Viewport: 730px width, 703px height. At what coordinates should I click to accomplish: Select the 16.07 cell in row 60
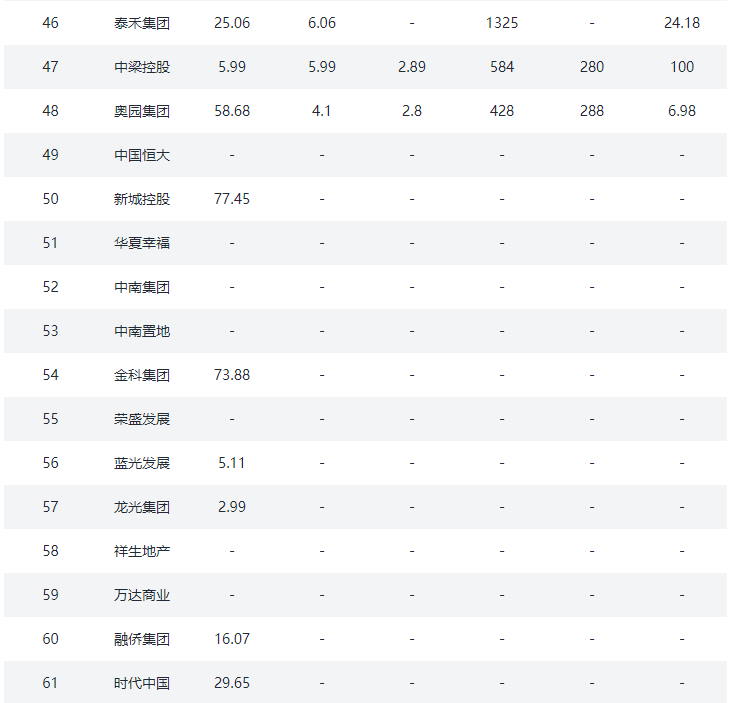(232, 639)
